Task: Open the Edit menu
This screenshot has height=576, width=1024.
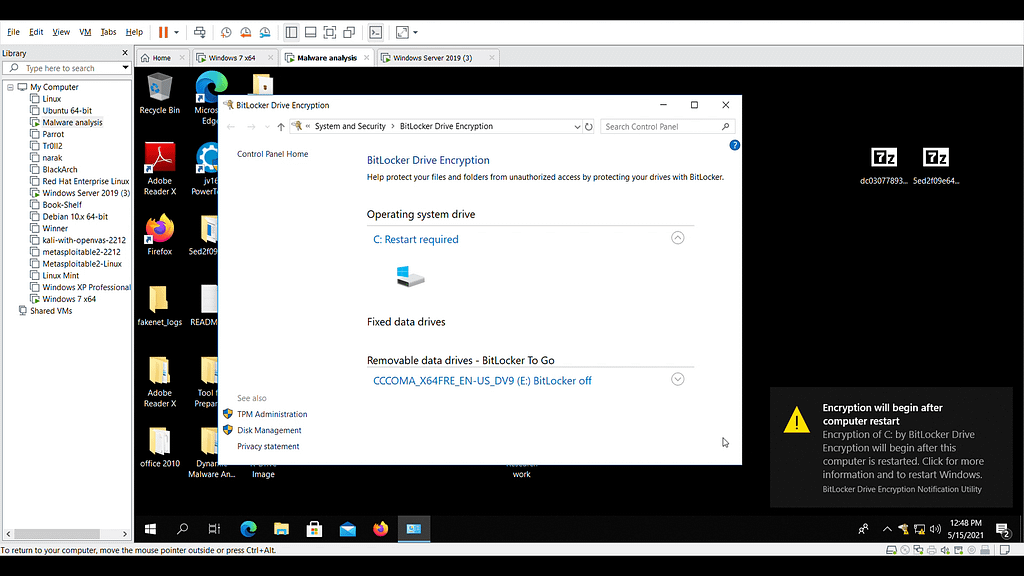Action: 36,32
